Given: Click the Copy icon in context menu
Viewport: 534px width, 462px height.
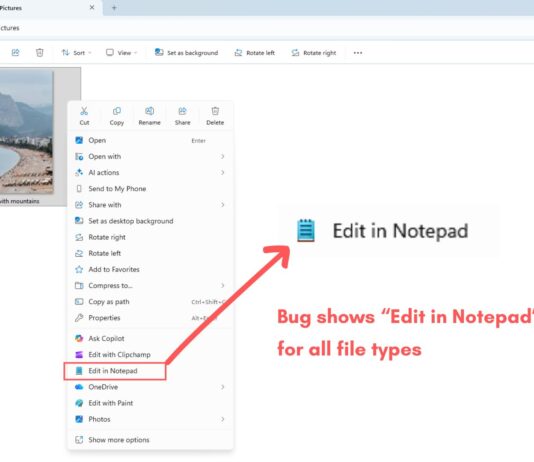Looking at the screenshot, I should pyautogui.click(x=116, y=116).
